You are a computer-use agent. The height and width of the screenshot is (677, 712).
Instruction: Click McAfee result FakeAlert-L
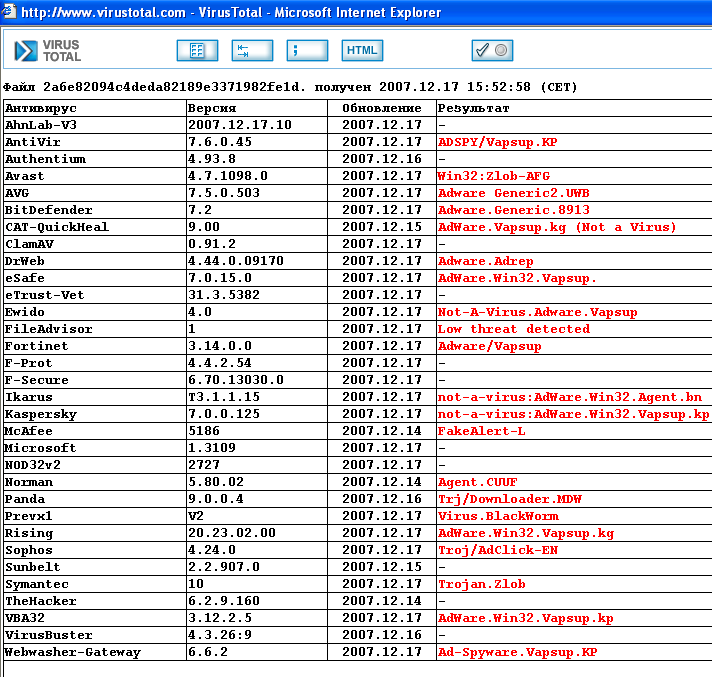[x=481, y=431]
